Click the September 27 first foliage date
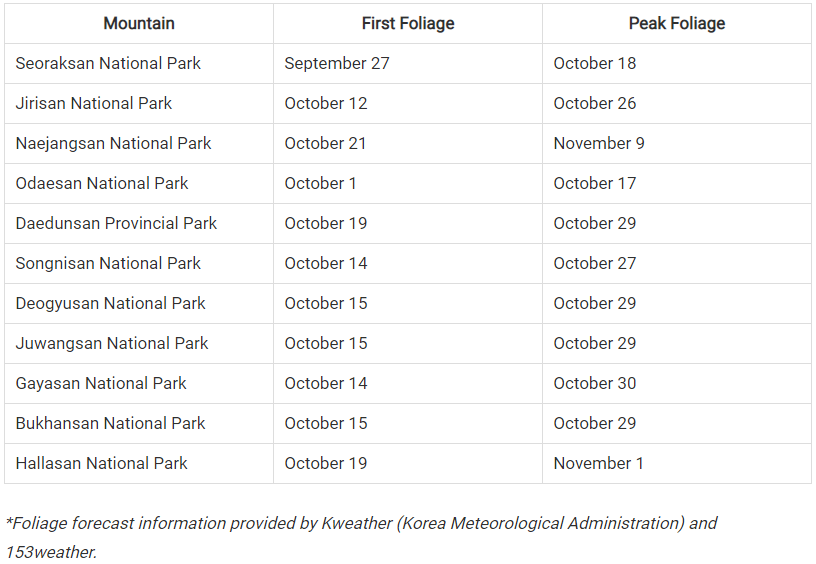Image resolution: width=816 pixels, height=564 pixels. (x=337, y=63)
